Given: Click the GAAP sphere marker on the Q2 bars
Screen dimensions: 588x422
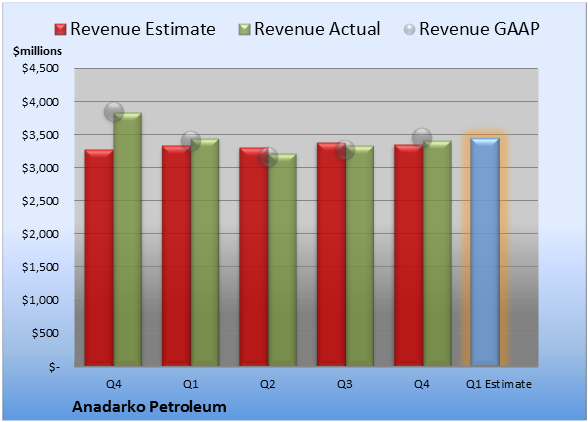Looking at the screenshot, I should [x=268, y=157].
